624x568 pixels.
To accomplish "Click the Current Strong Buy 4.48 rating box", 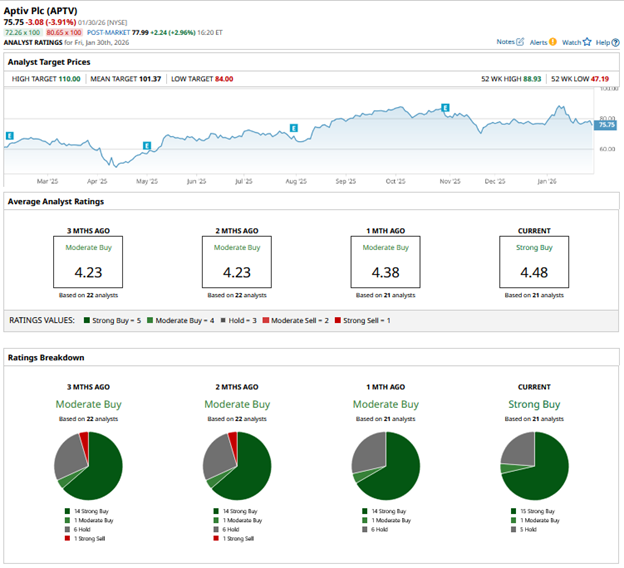I will click(x=533, y=262).
